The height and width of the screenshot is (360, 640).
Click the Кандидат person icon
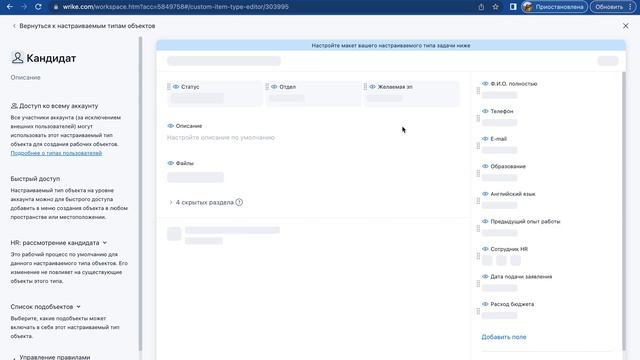(x=17, y=58)
